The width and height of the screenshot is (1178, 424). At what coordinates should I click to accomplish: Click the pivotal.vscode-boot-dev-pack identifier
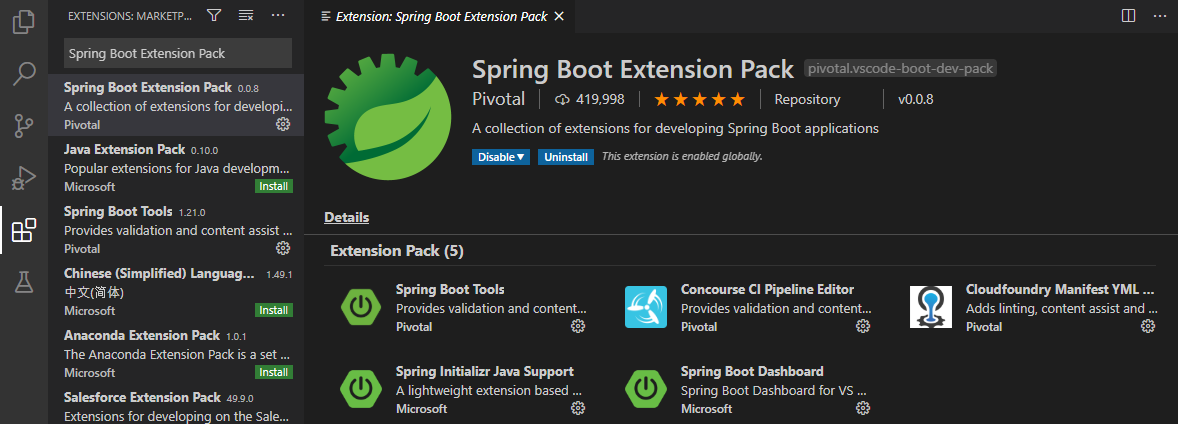tap(901, 69)
